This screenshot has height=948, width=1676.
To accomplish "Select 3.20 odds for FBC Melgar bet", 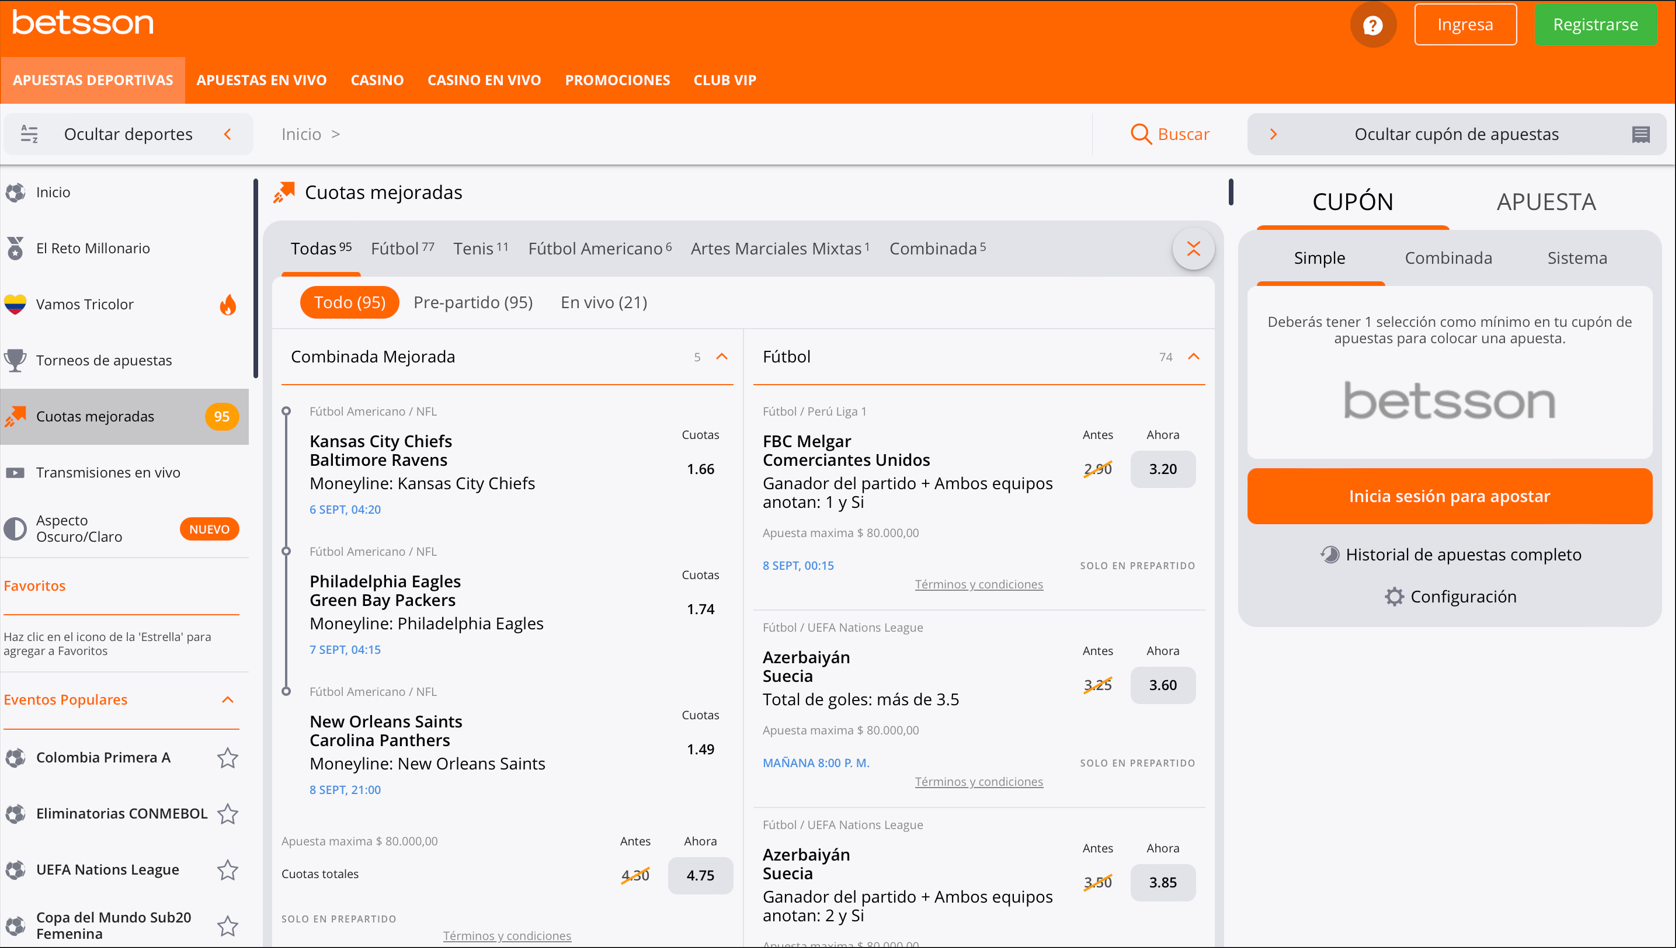I will pos(1162,469).
